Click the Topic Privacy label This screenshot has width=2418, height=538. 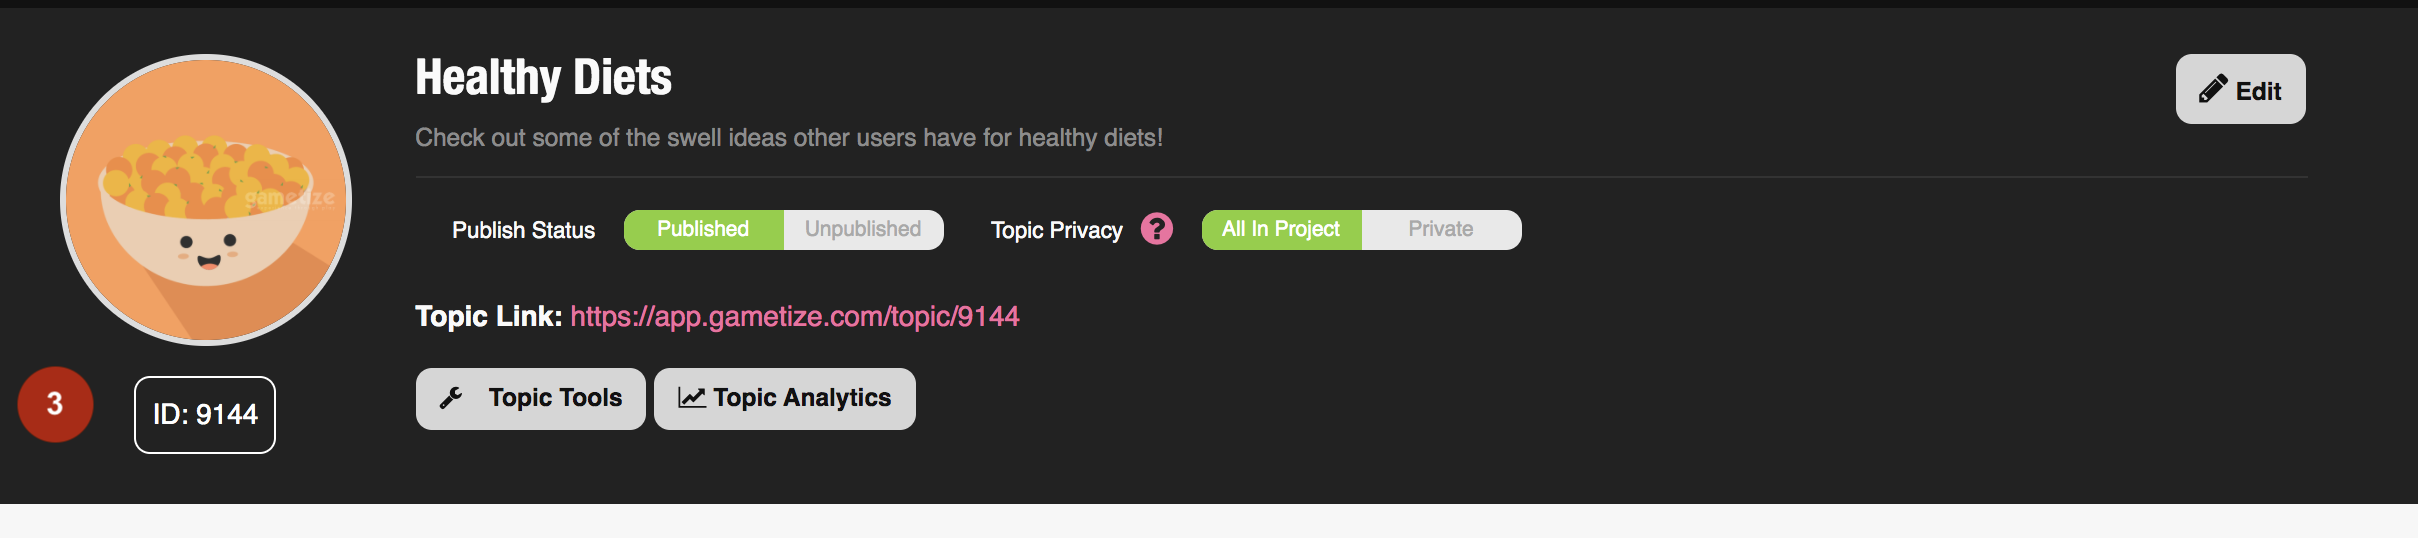click(1056, 230)
